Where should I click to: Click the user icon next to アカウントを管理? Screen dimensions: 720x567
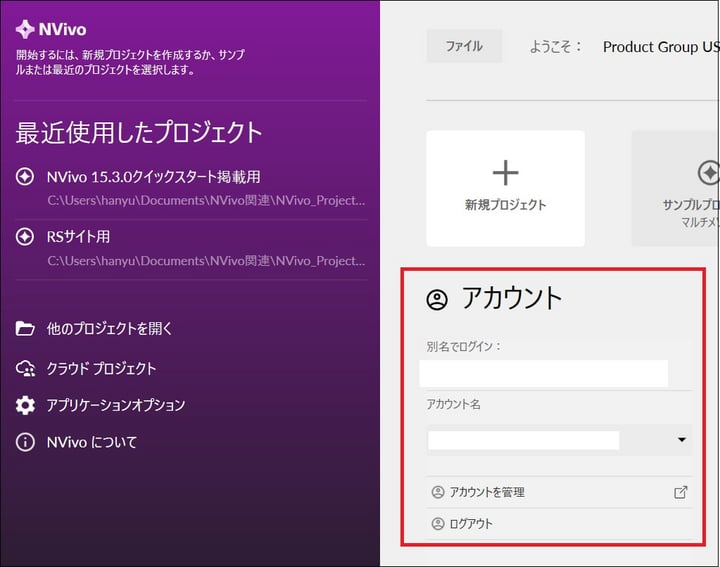[x=438, y=492]
